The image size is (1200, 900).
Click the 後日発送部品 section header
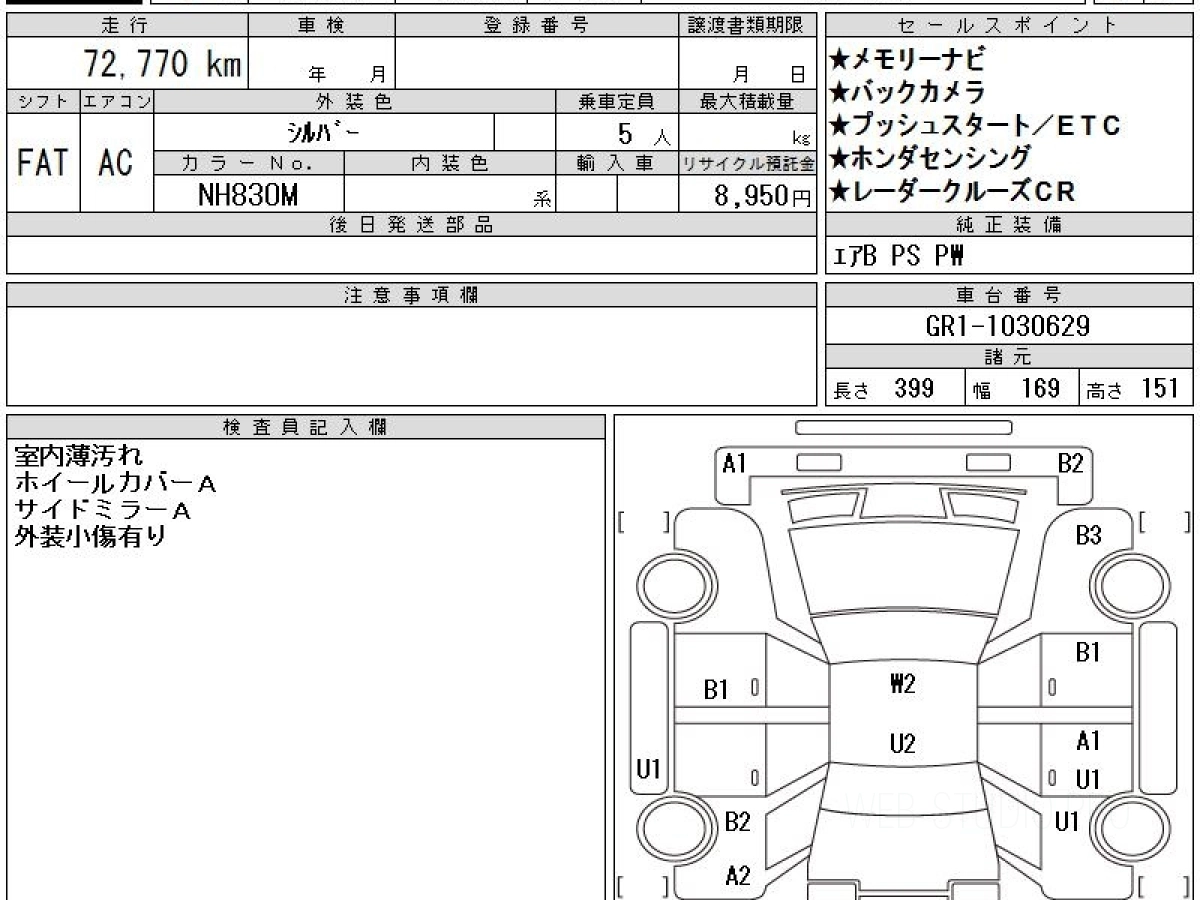411,225
